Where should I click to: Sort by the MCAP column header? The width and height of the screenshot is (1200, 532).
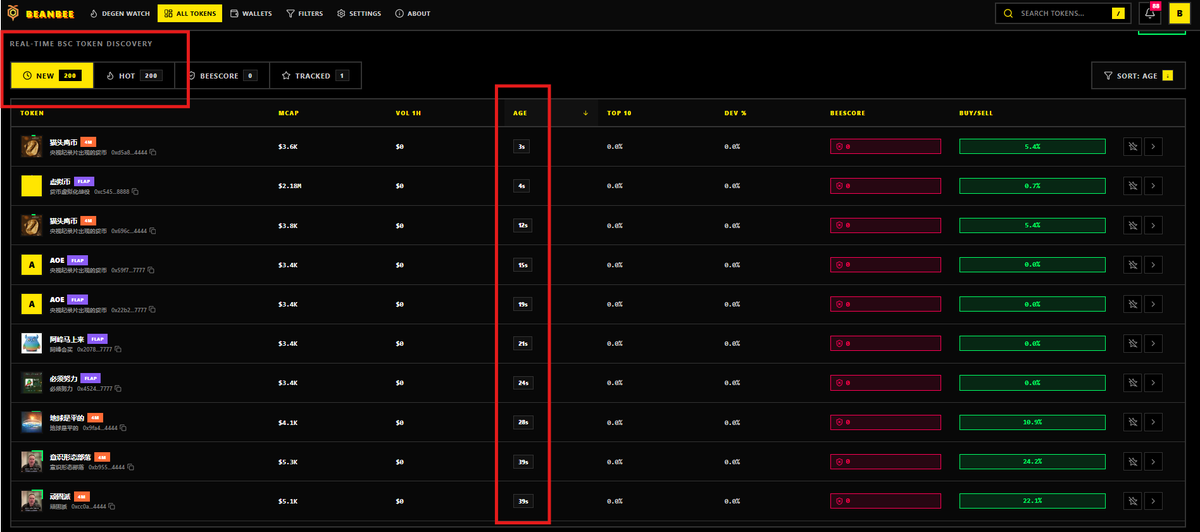[x=289, y=113]
